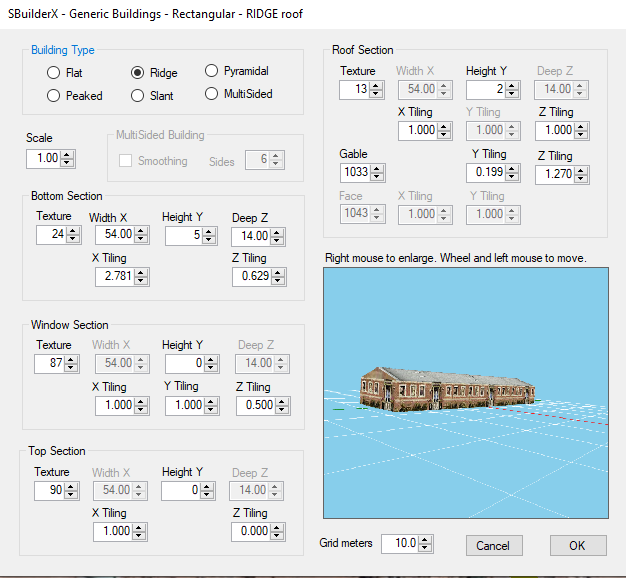The image size is (626, 578).
Task: Adjust Bottom Section X Tiling spinner
Action: (141, 276)
